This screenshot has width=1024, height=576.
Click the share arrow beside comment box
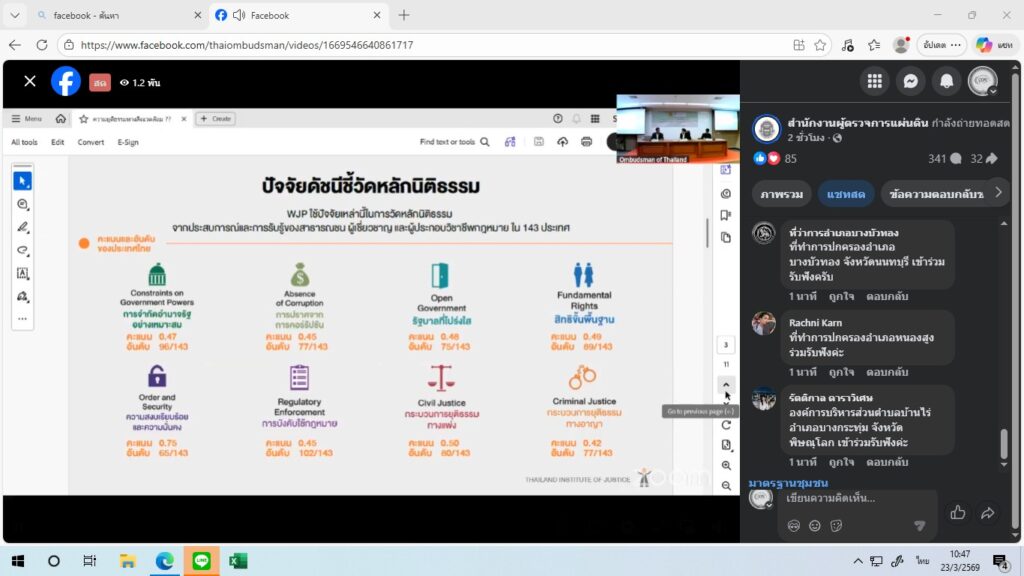click(x=988, y=513)
